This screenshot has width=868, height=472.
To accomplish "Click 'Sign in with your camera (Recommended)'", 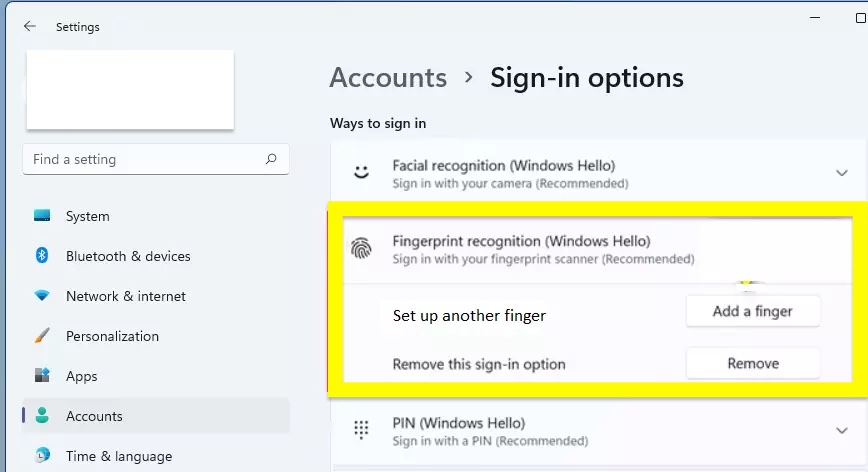I will point(510,183).
